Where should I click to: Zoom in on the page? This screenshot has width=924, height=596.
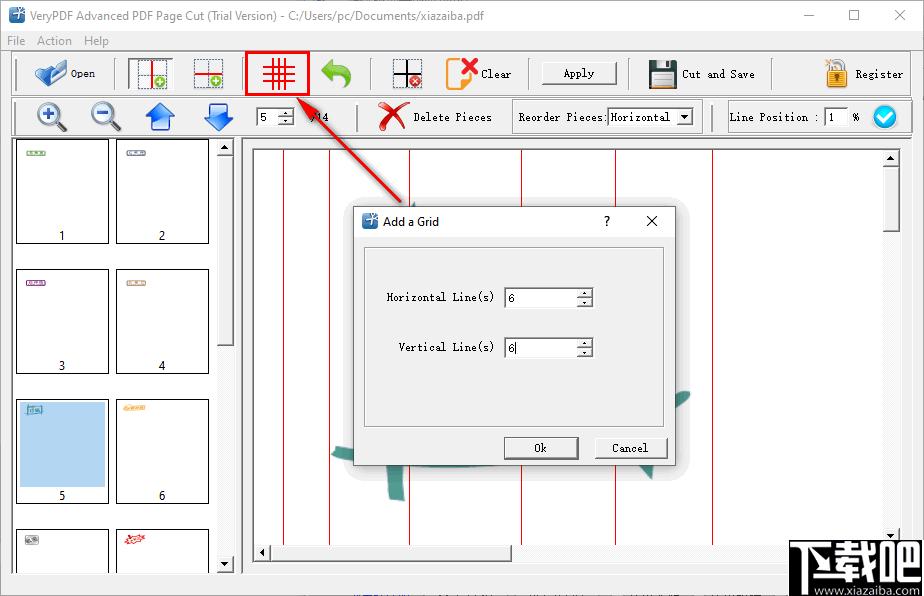click(x=51, y=117)
